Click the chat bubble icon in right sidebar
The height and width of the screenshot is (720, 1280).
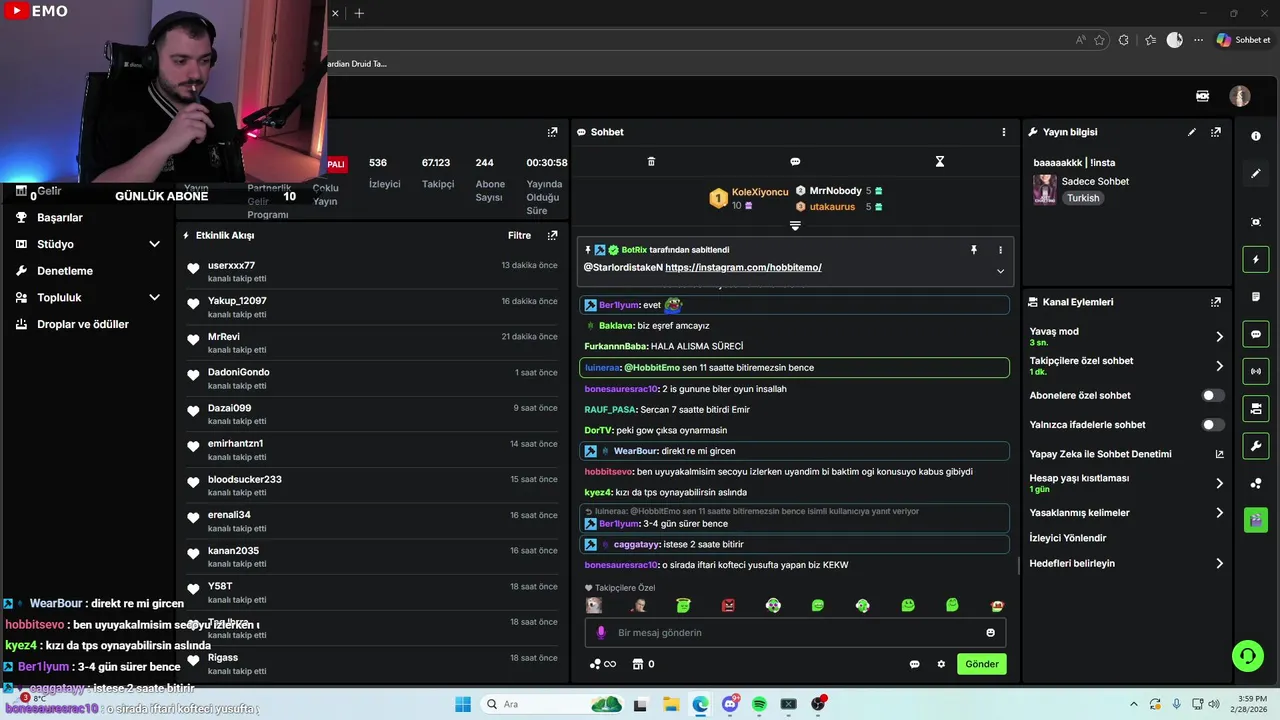(x=1256, y=334)
